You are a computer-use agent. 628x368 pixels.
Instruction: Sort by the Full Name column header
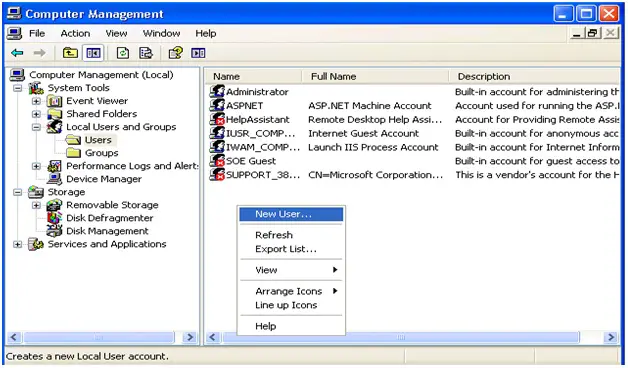click(375, 76)
